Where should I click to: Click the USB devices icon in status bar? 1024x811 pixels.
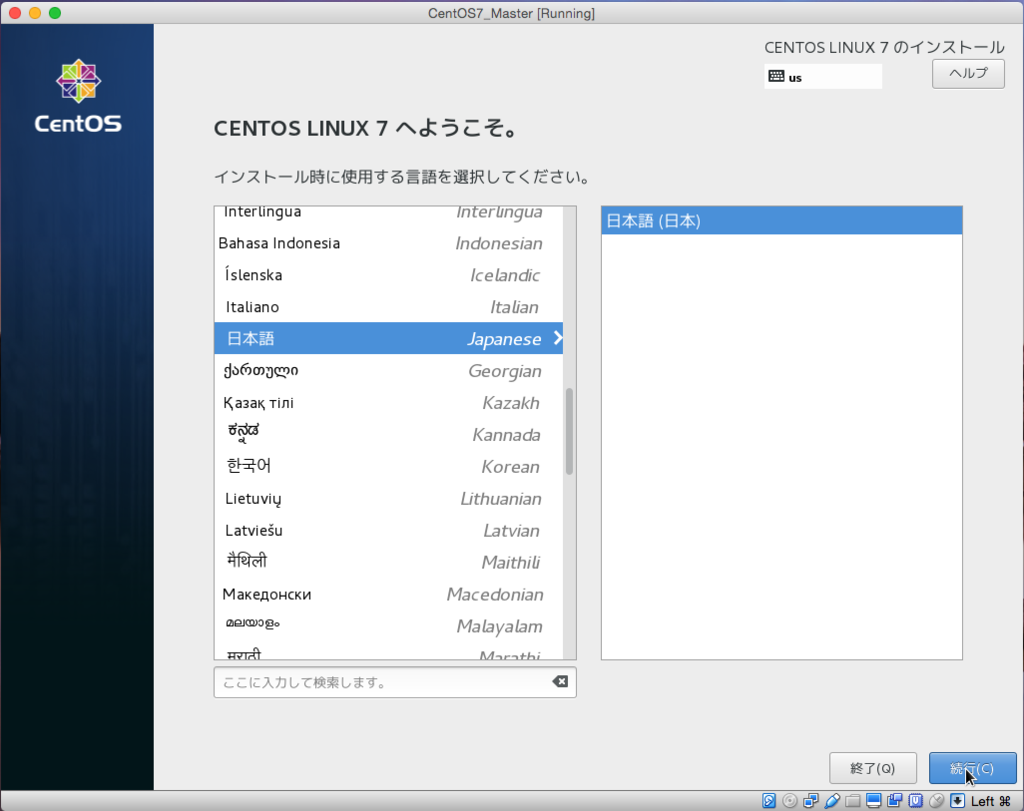pos(832,801)
